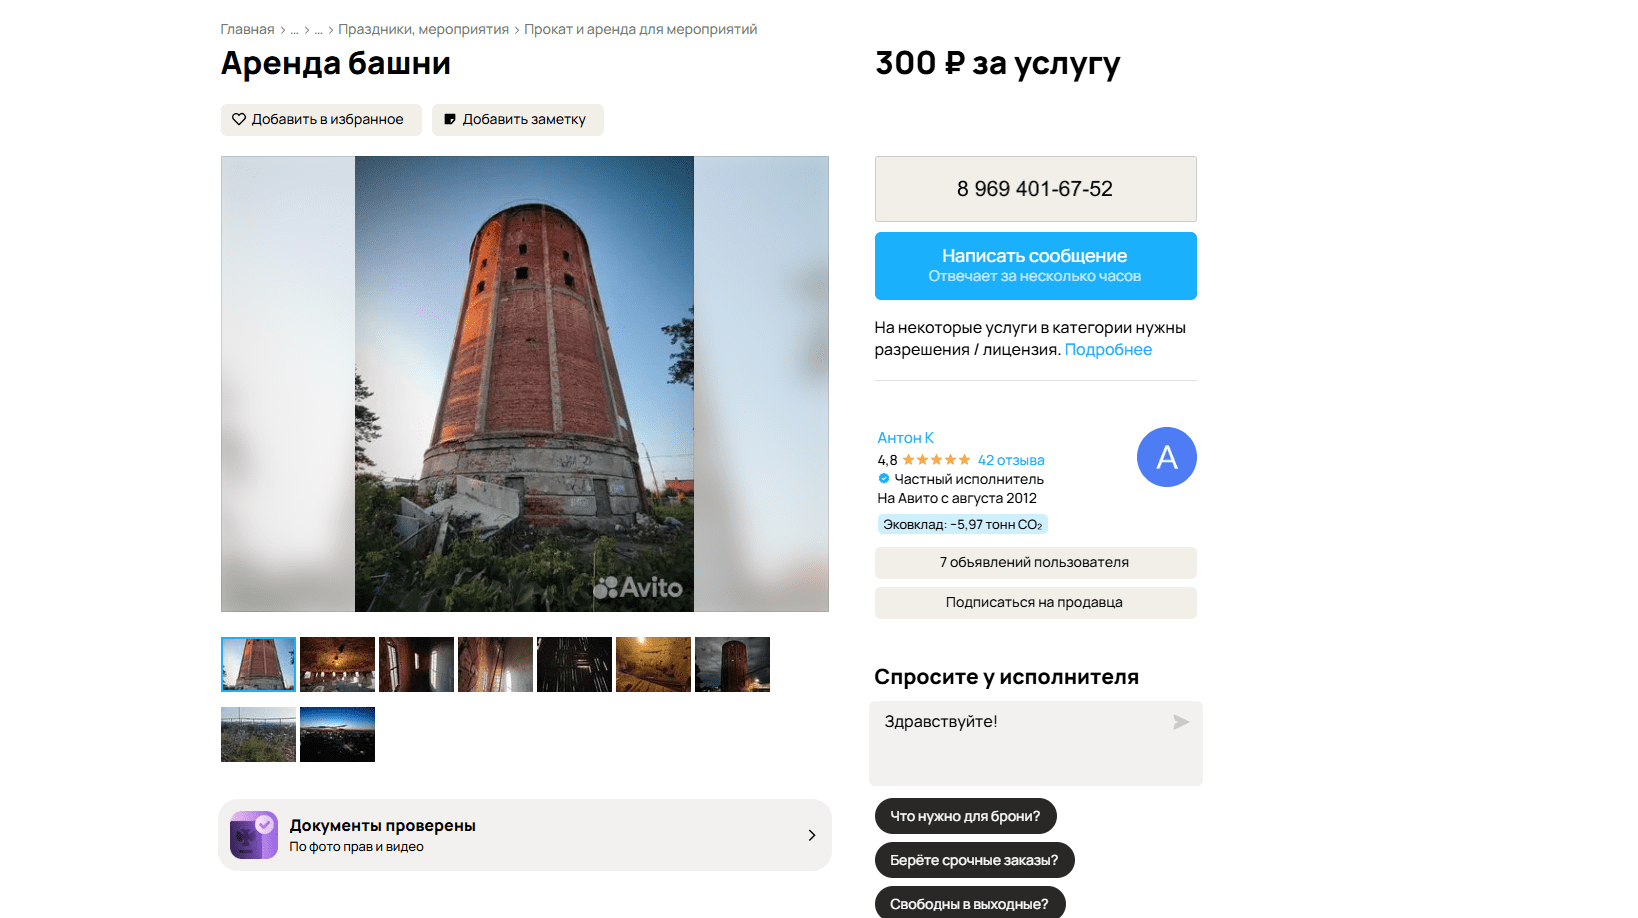Select the second tower interior thumbnail

[337, 664]
